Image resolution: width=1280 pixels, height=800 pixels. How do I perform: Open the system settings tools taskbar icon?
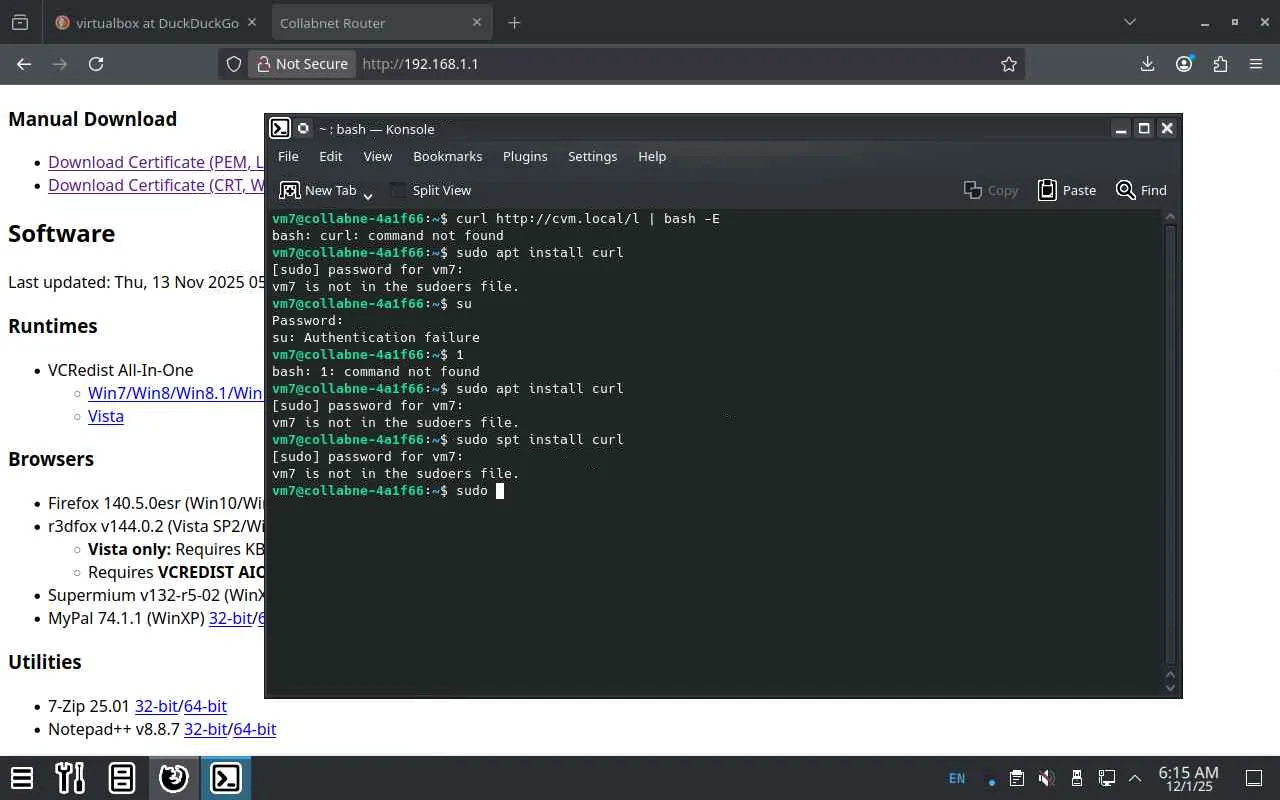tap(70, 778)
